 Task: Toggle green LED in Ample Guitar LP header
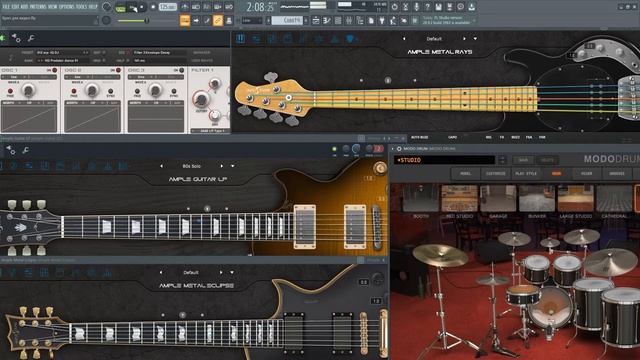tap(334, 149)
